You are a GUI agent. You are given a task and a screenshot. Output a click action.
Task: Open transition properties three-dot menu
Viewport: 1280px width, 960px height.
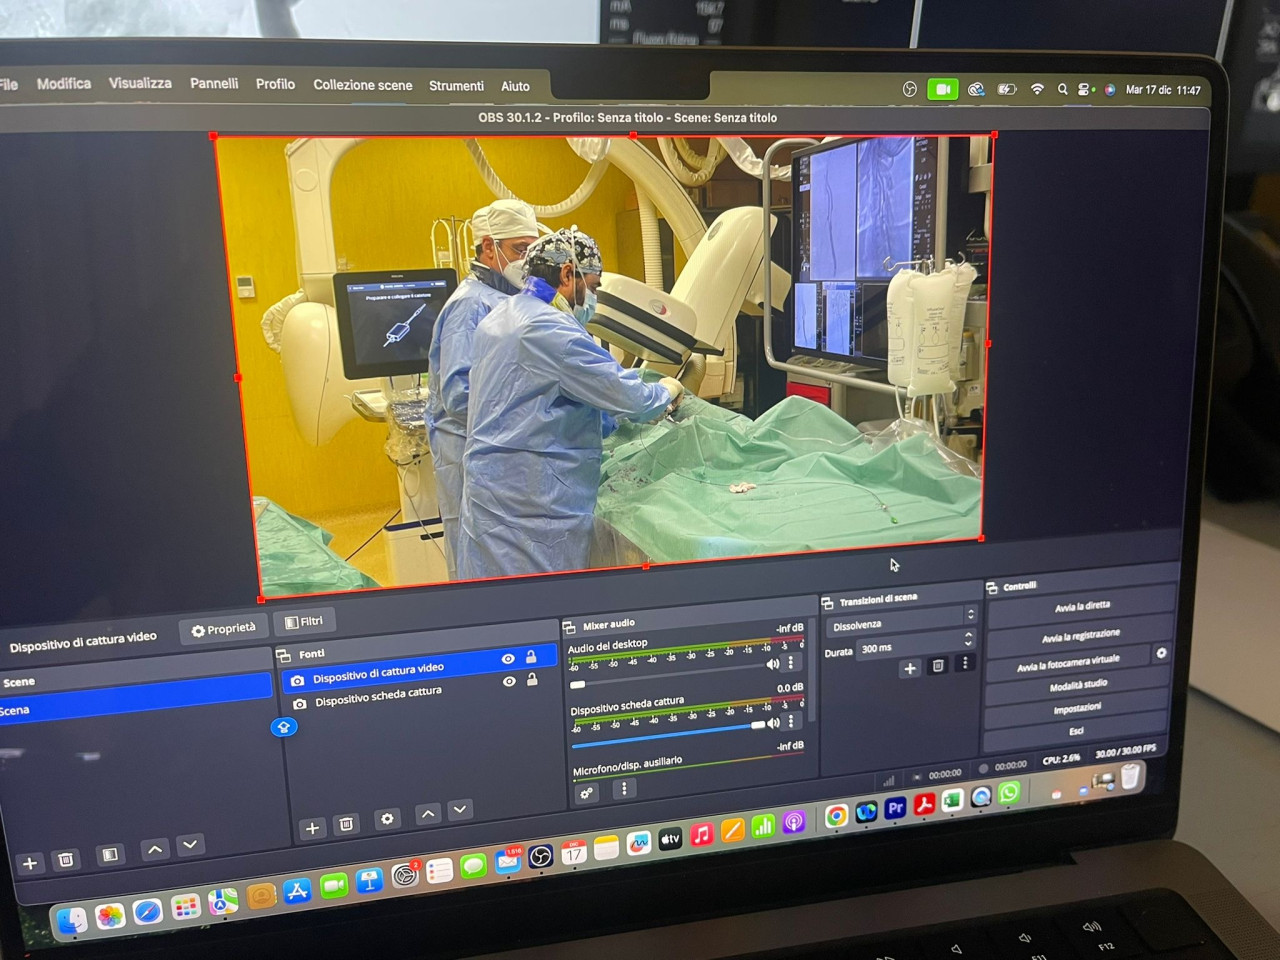tap(965, 662)
